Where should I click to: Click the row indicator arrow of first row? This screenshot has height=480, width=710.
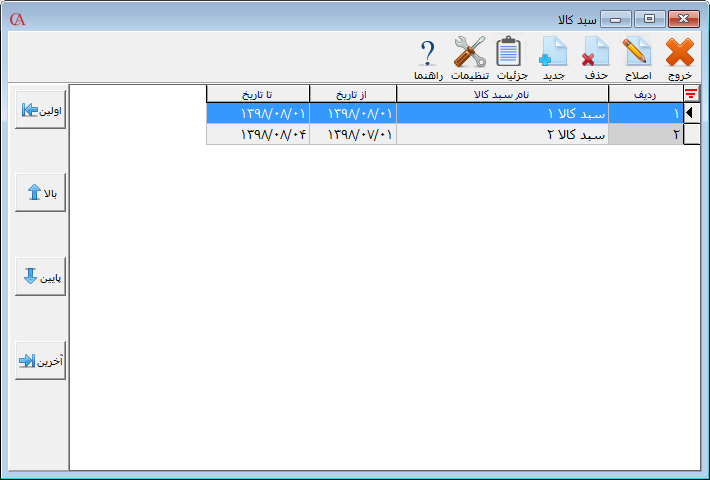[x=691, y=114]
